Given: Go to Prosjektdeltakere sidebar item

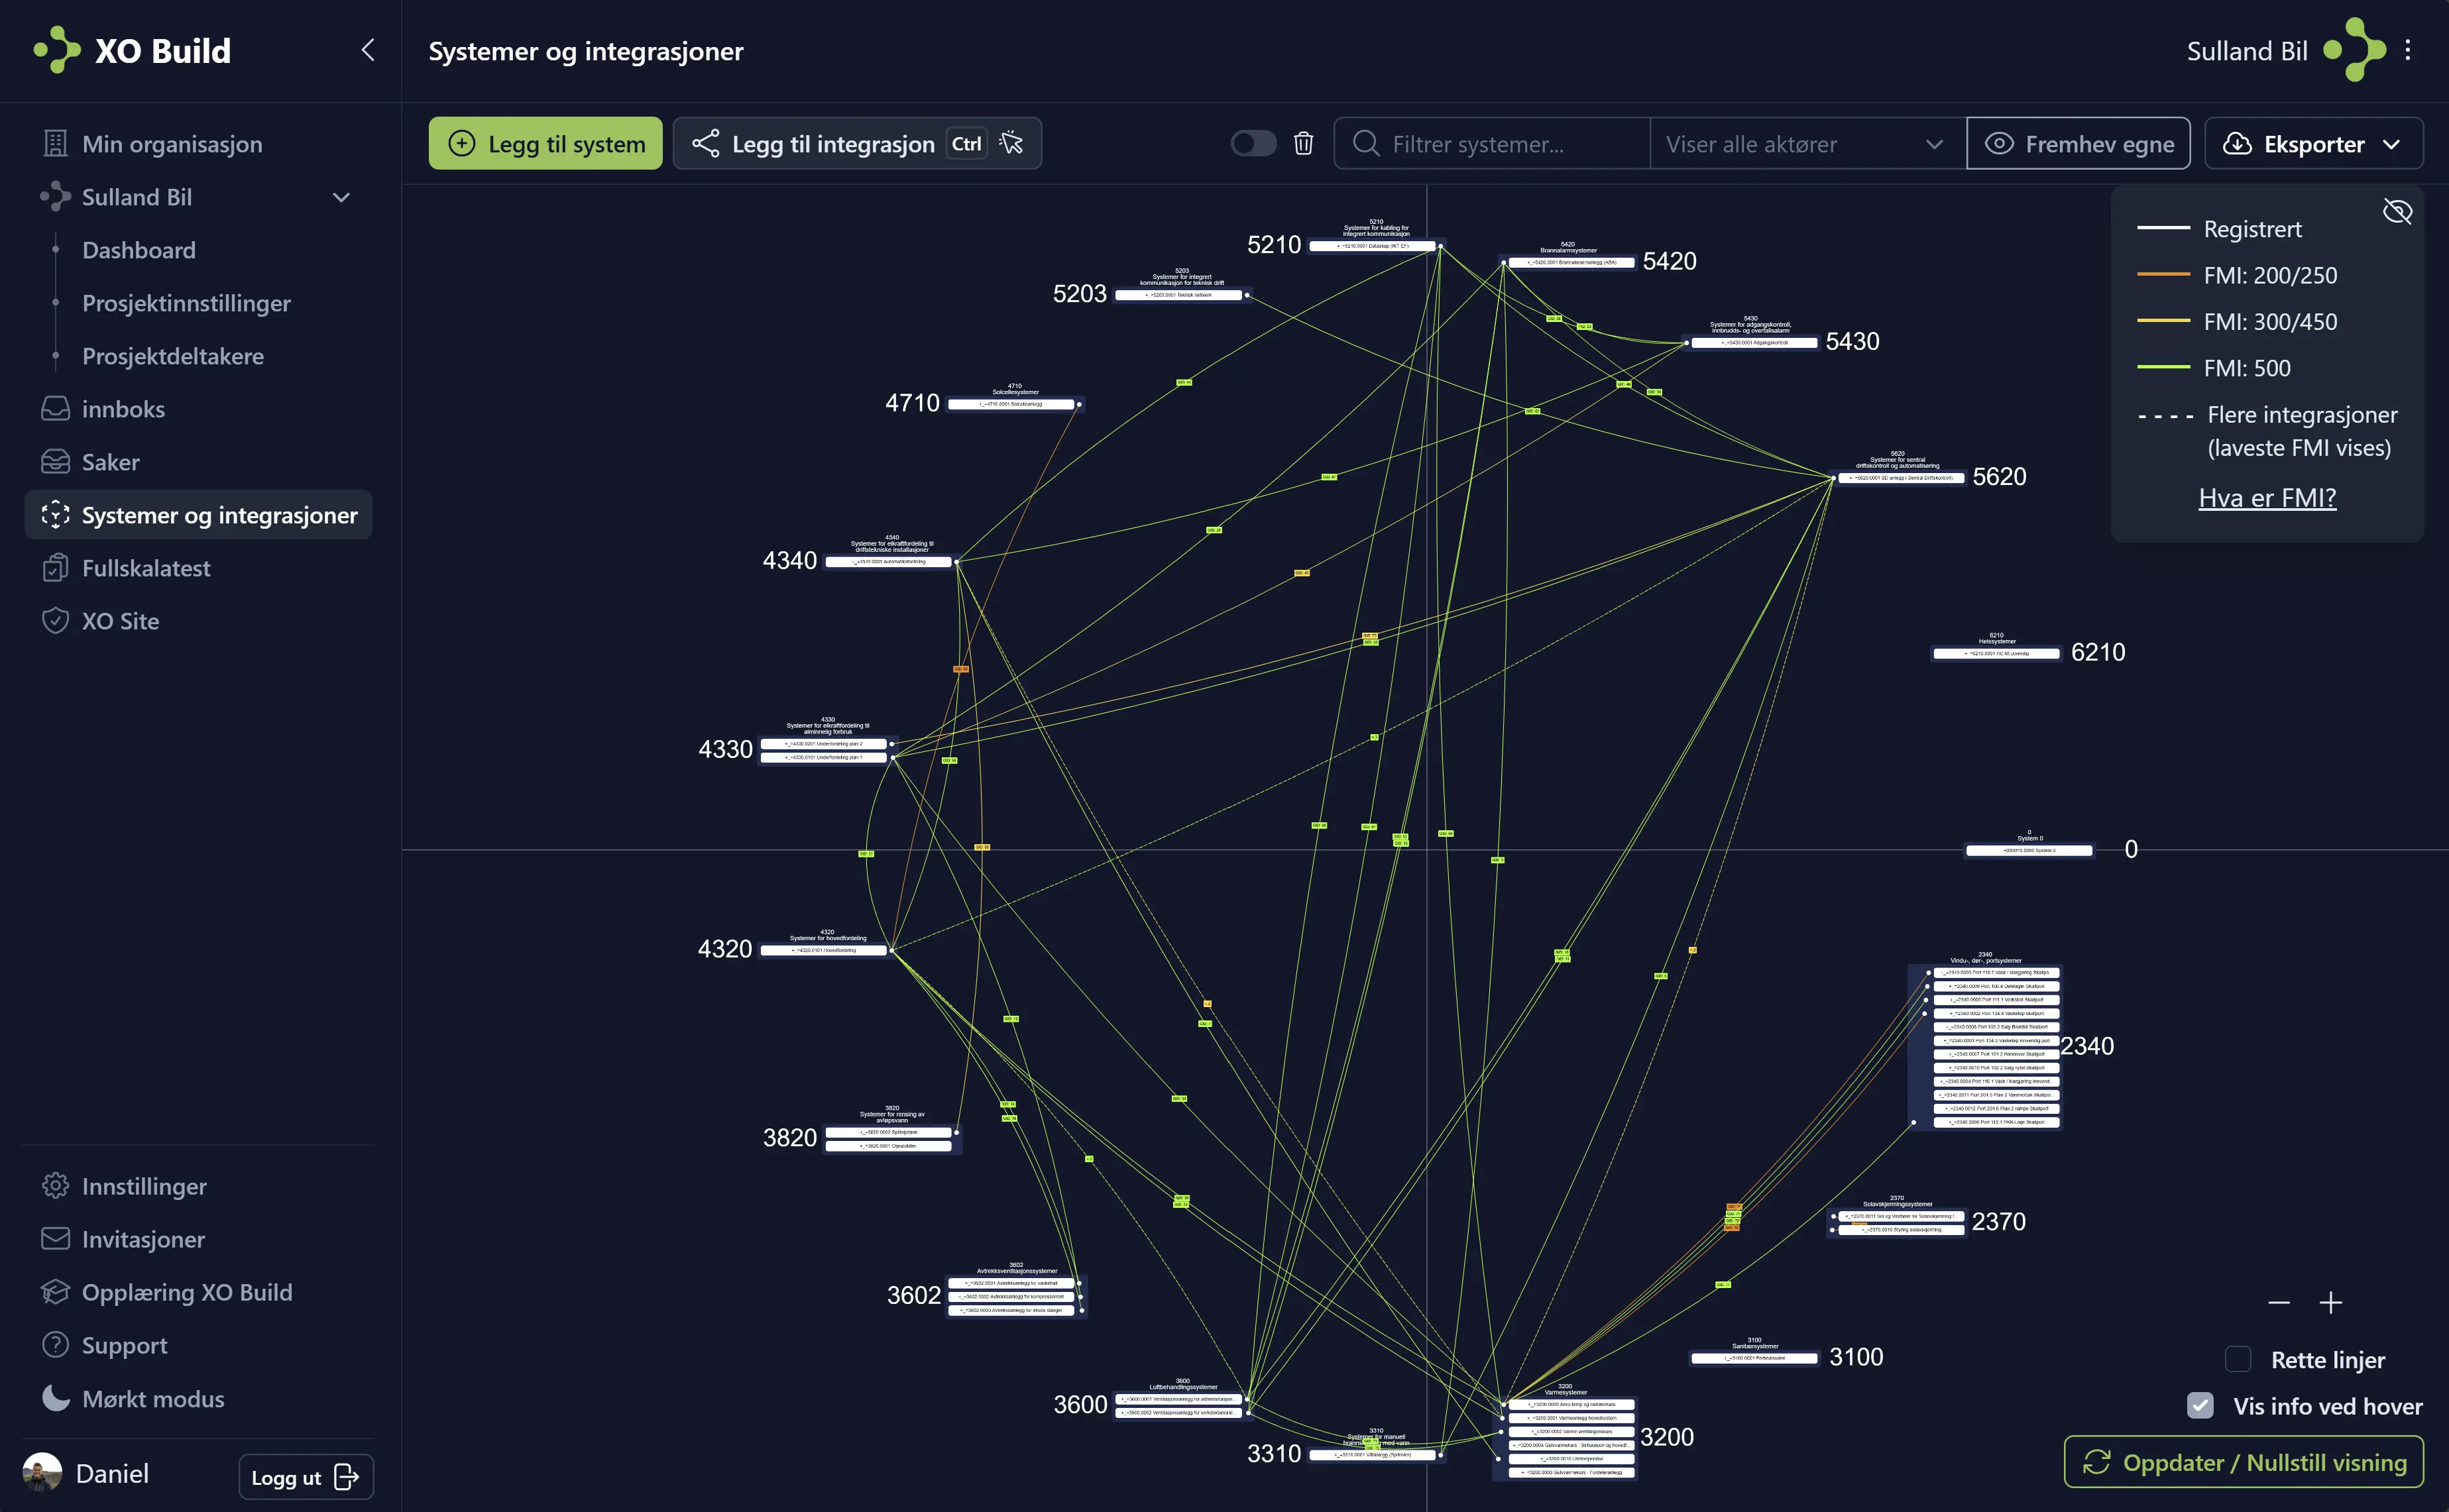Looking at the screenshot, I should point(173,356).
